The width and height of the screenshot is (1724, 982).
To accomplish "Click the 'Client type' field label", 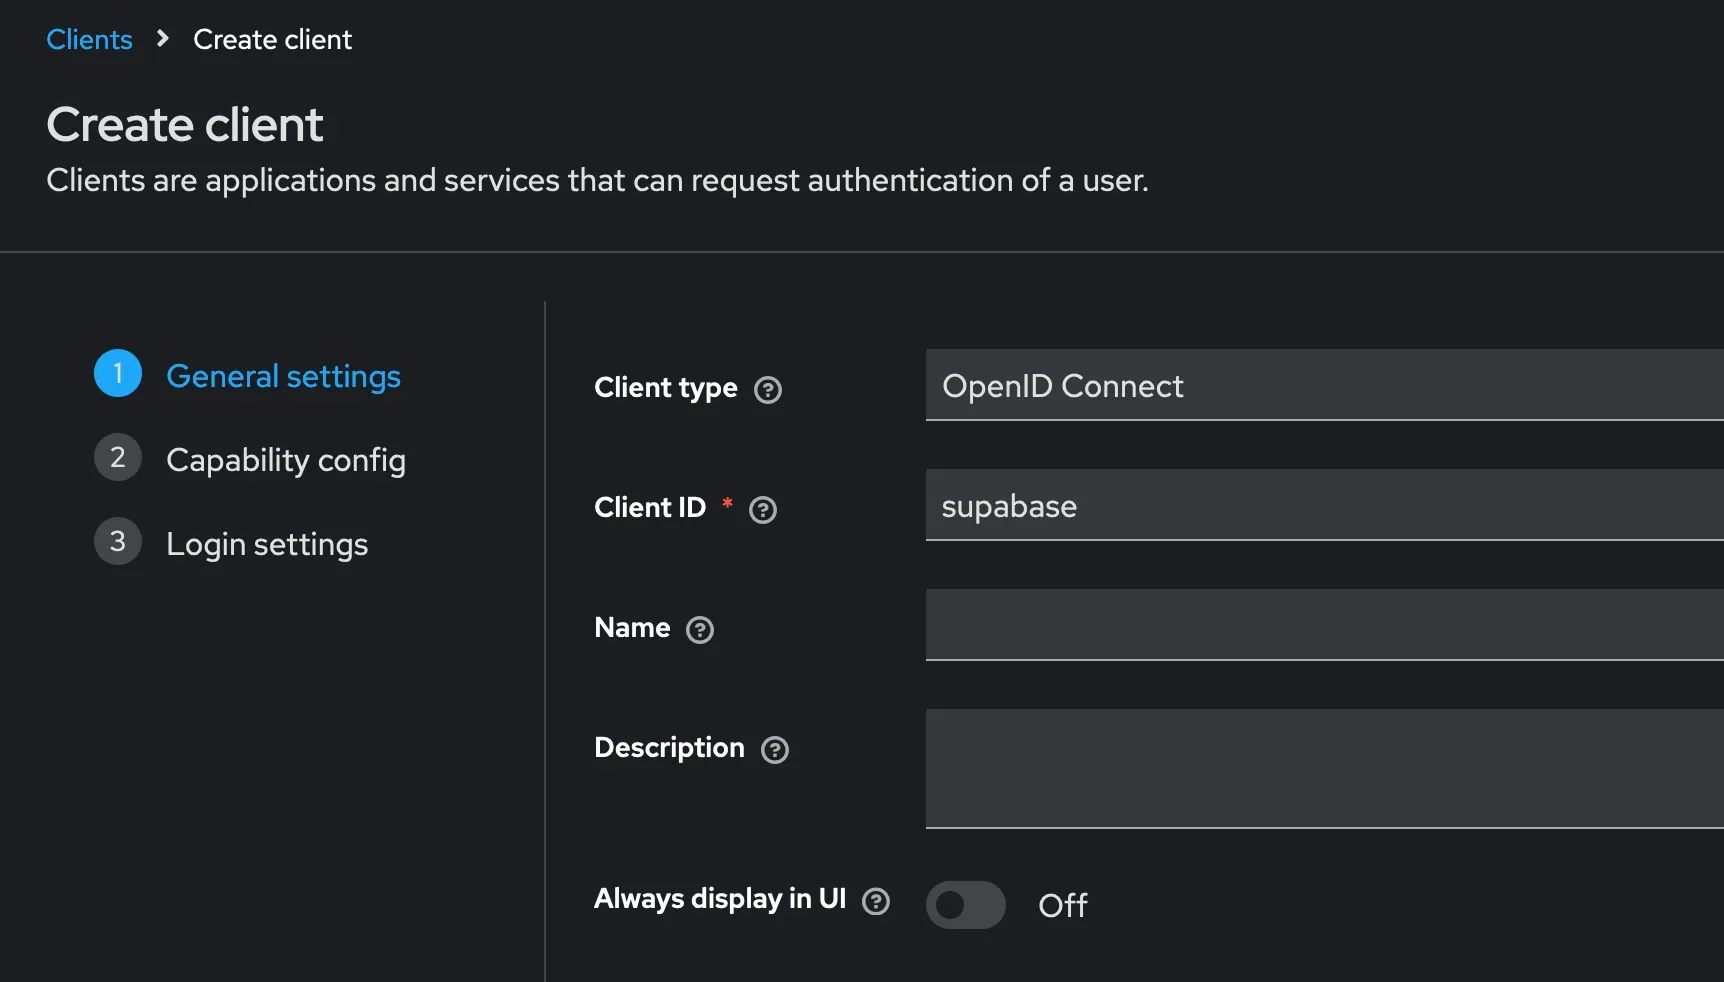I will (x=666, y=388).
